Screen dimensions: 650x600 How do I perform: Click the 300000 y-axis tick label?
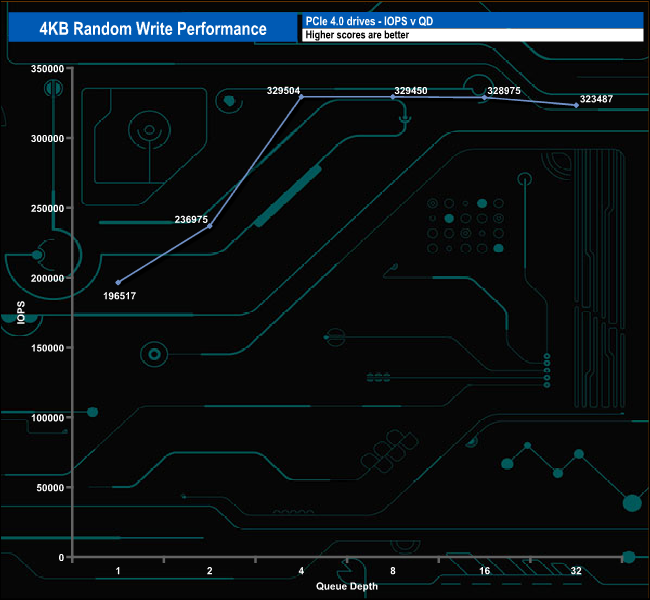(48, 138)
